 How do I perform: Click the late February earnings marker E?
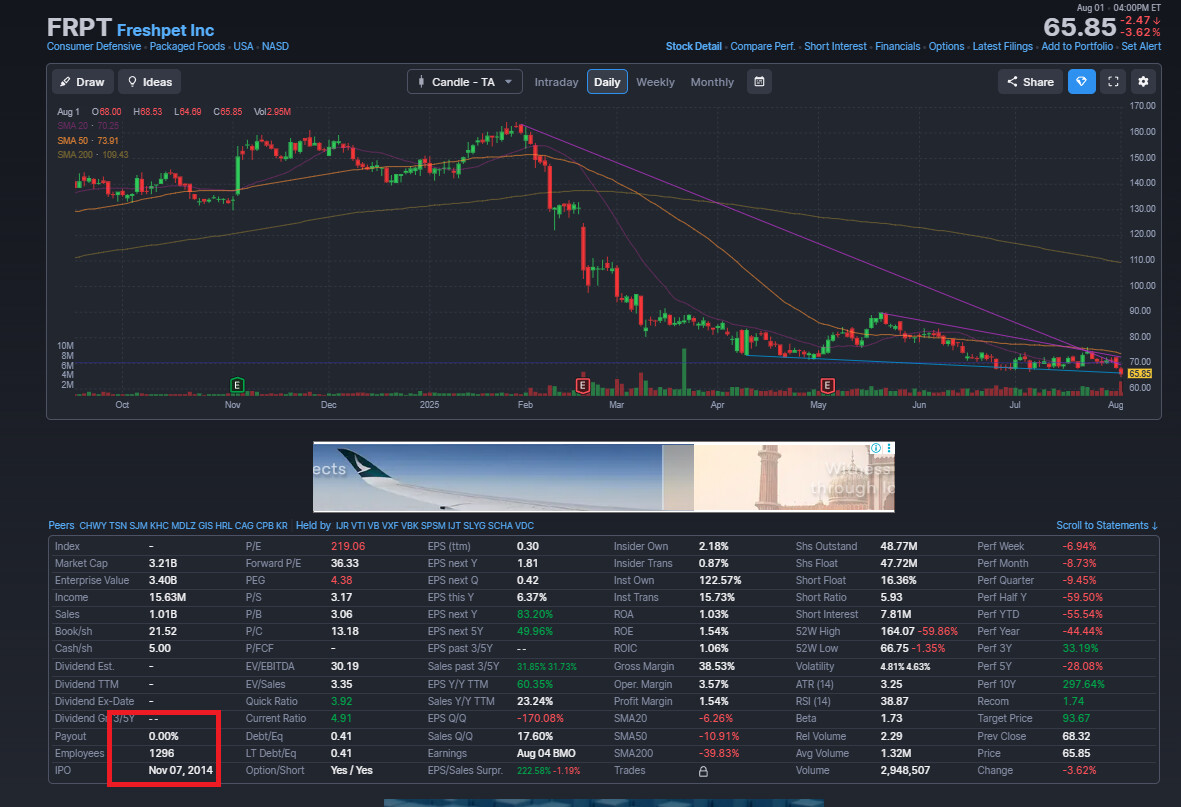582,385
